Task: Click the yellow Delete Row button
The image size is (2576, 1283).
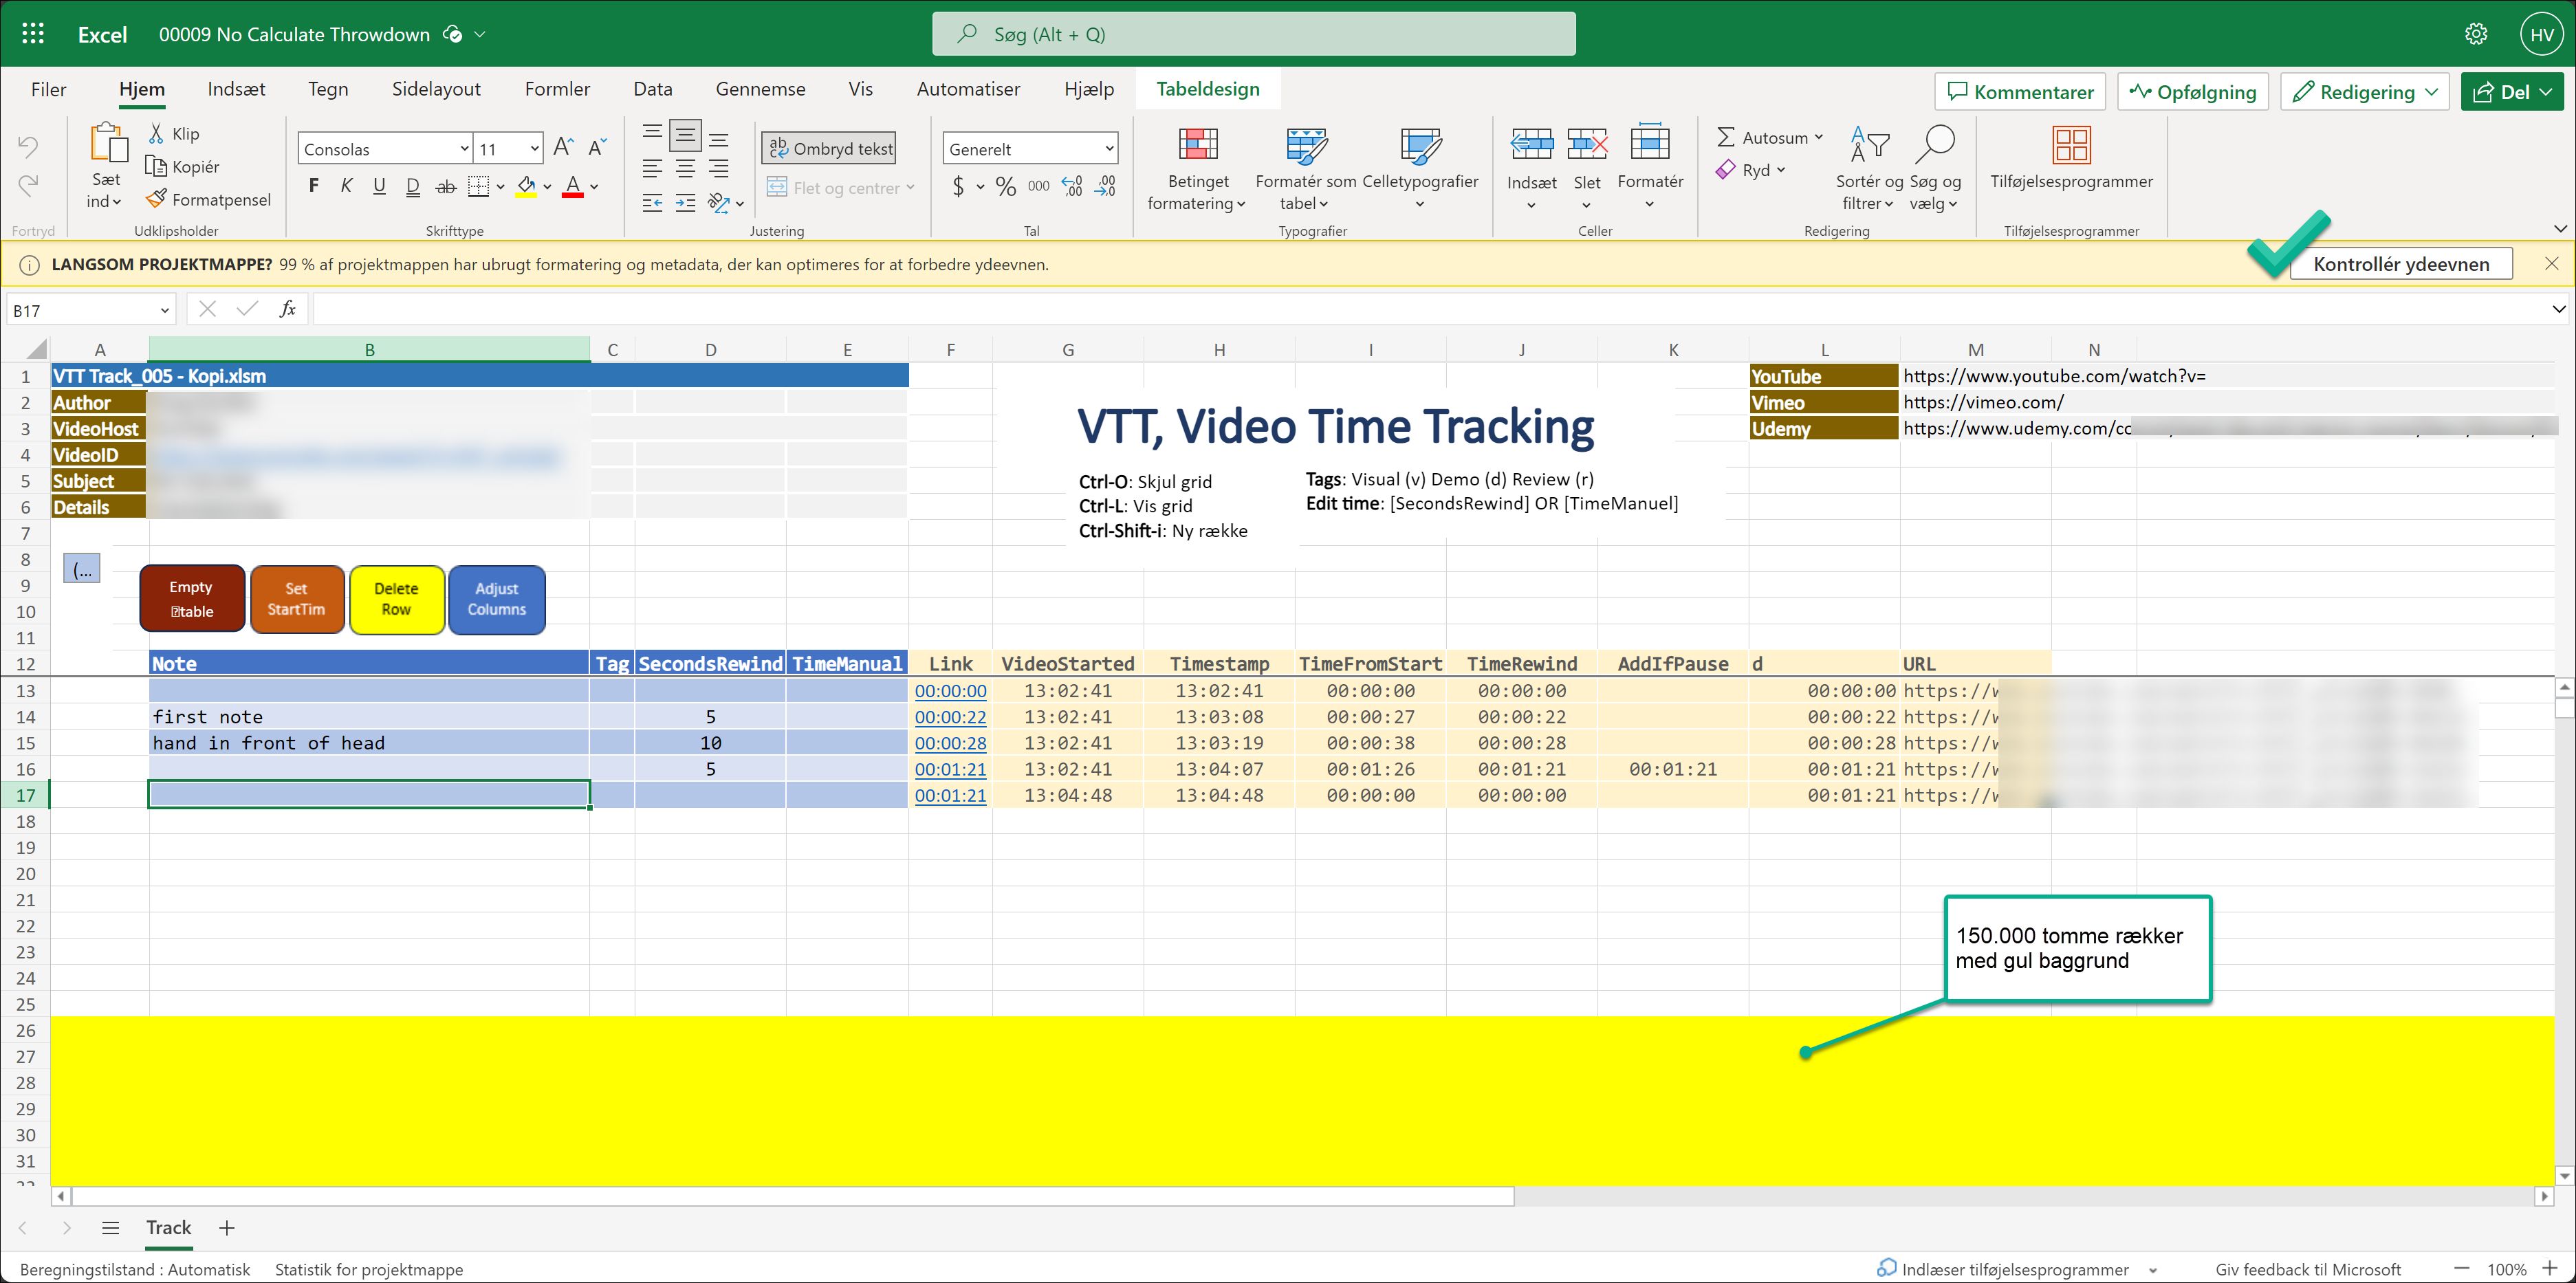Action: [396, 599]
